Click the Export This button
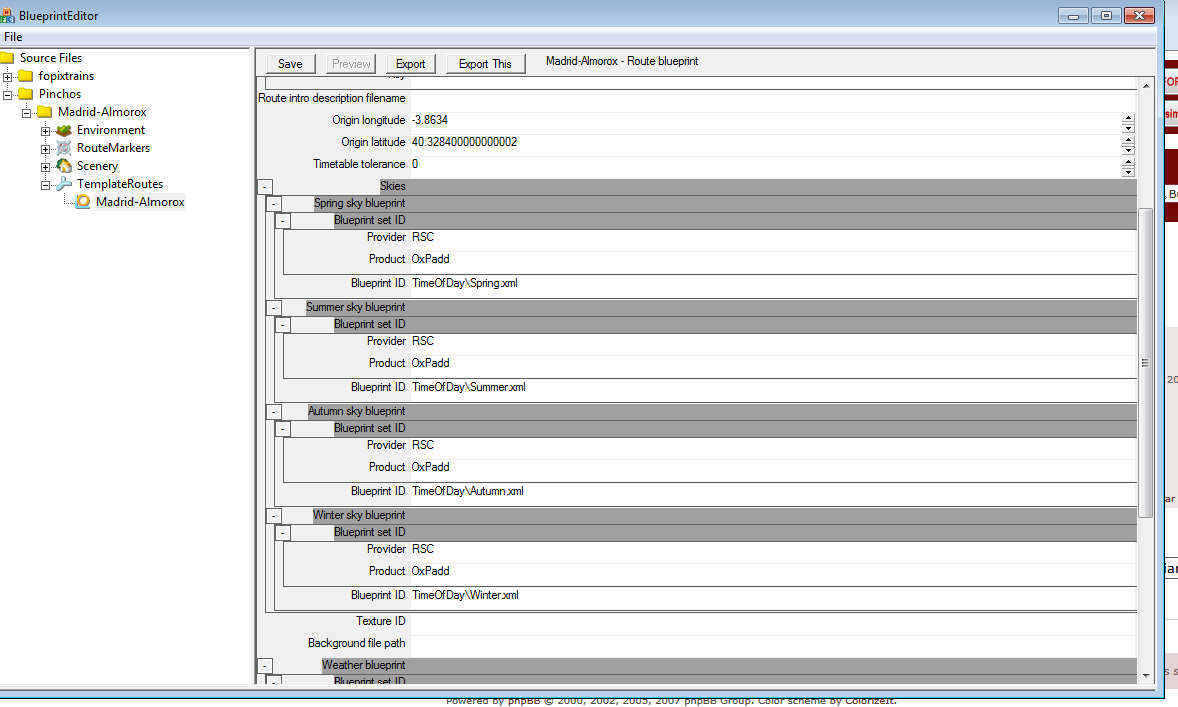Image resolution: width=1178 pixels, height=707 pixels. coord(485,64)
